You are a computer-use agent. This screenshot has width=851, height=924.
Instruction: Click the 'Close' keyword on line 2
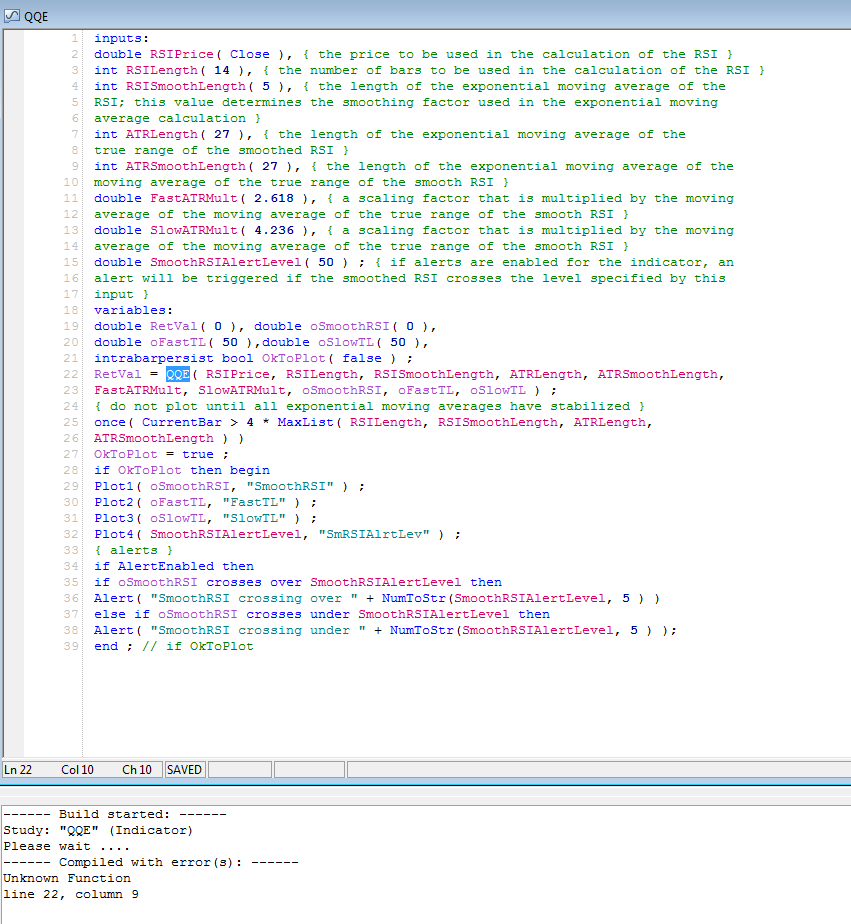(x=250, y=54)
